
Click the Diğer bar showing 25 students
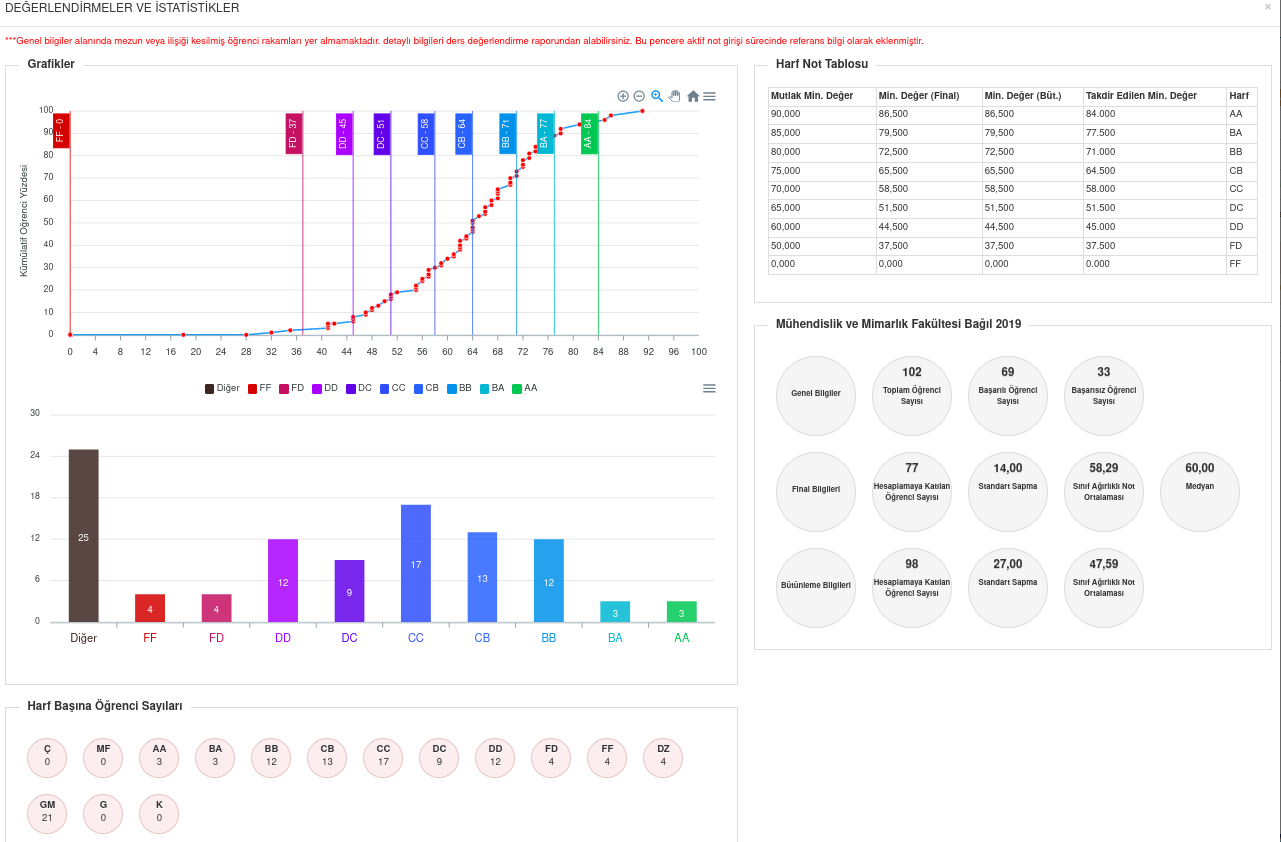pyautogui.click(x=84, y=536)
